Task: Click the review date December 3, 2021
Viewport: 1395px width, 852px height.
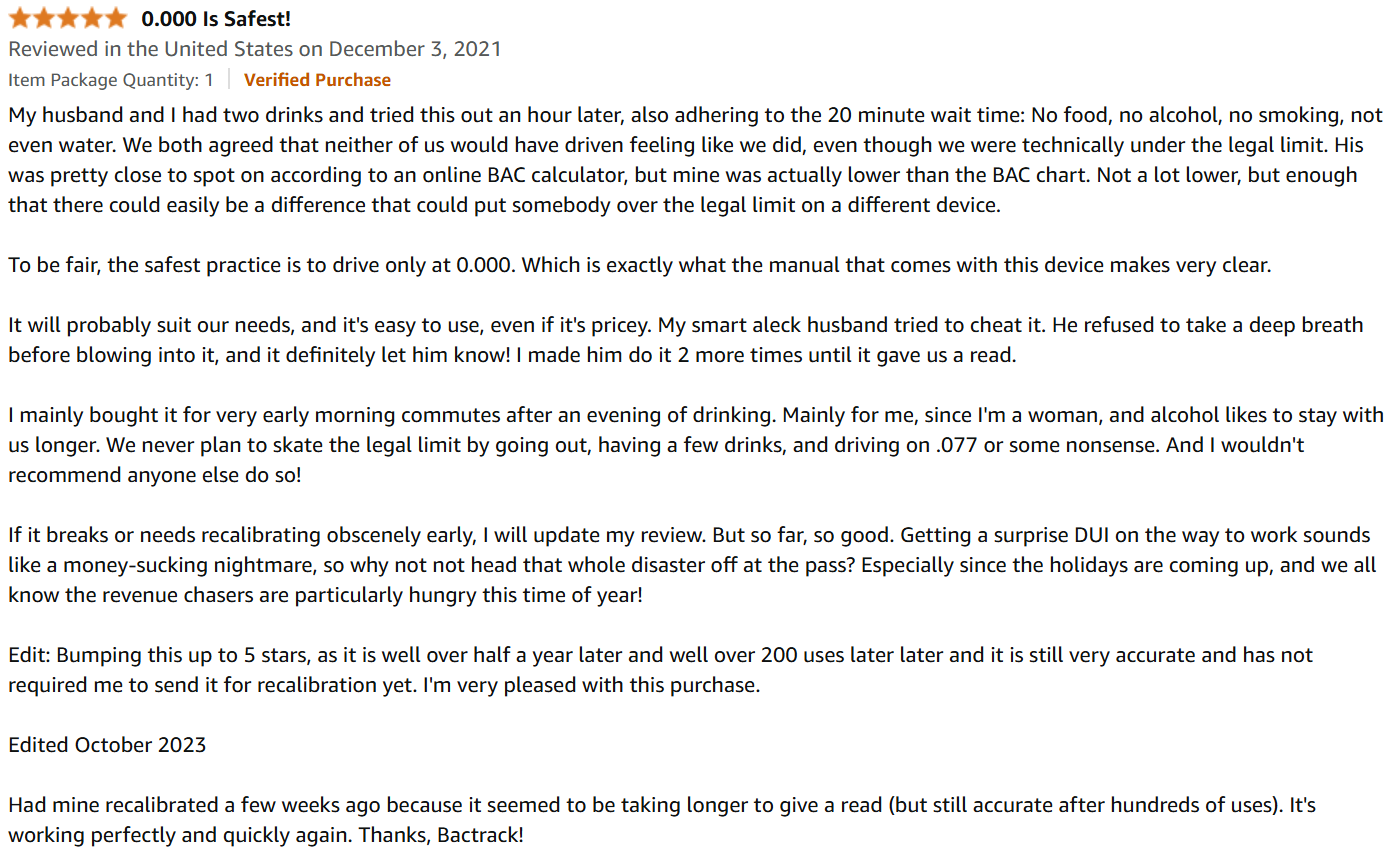Action: pos(415,49)
